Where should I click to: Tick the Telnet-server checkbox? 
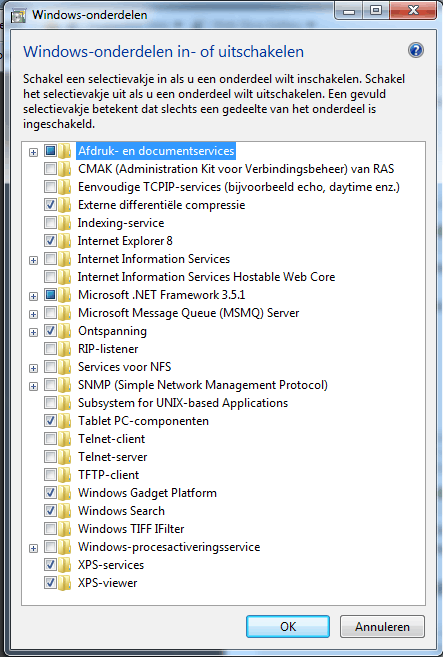(50, 457)
